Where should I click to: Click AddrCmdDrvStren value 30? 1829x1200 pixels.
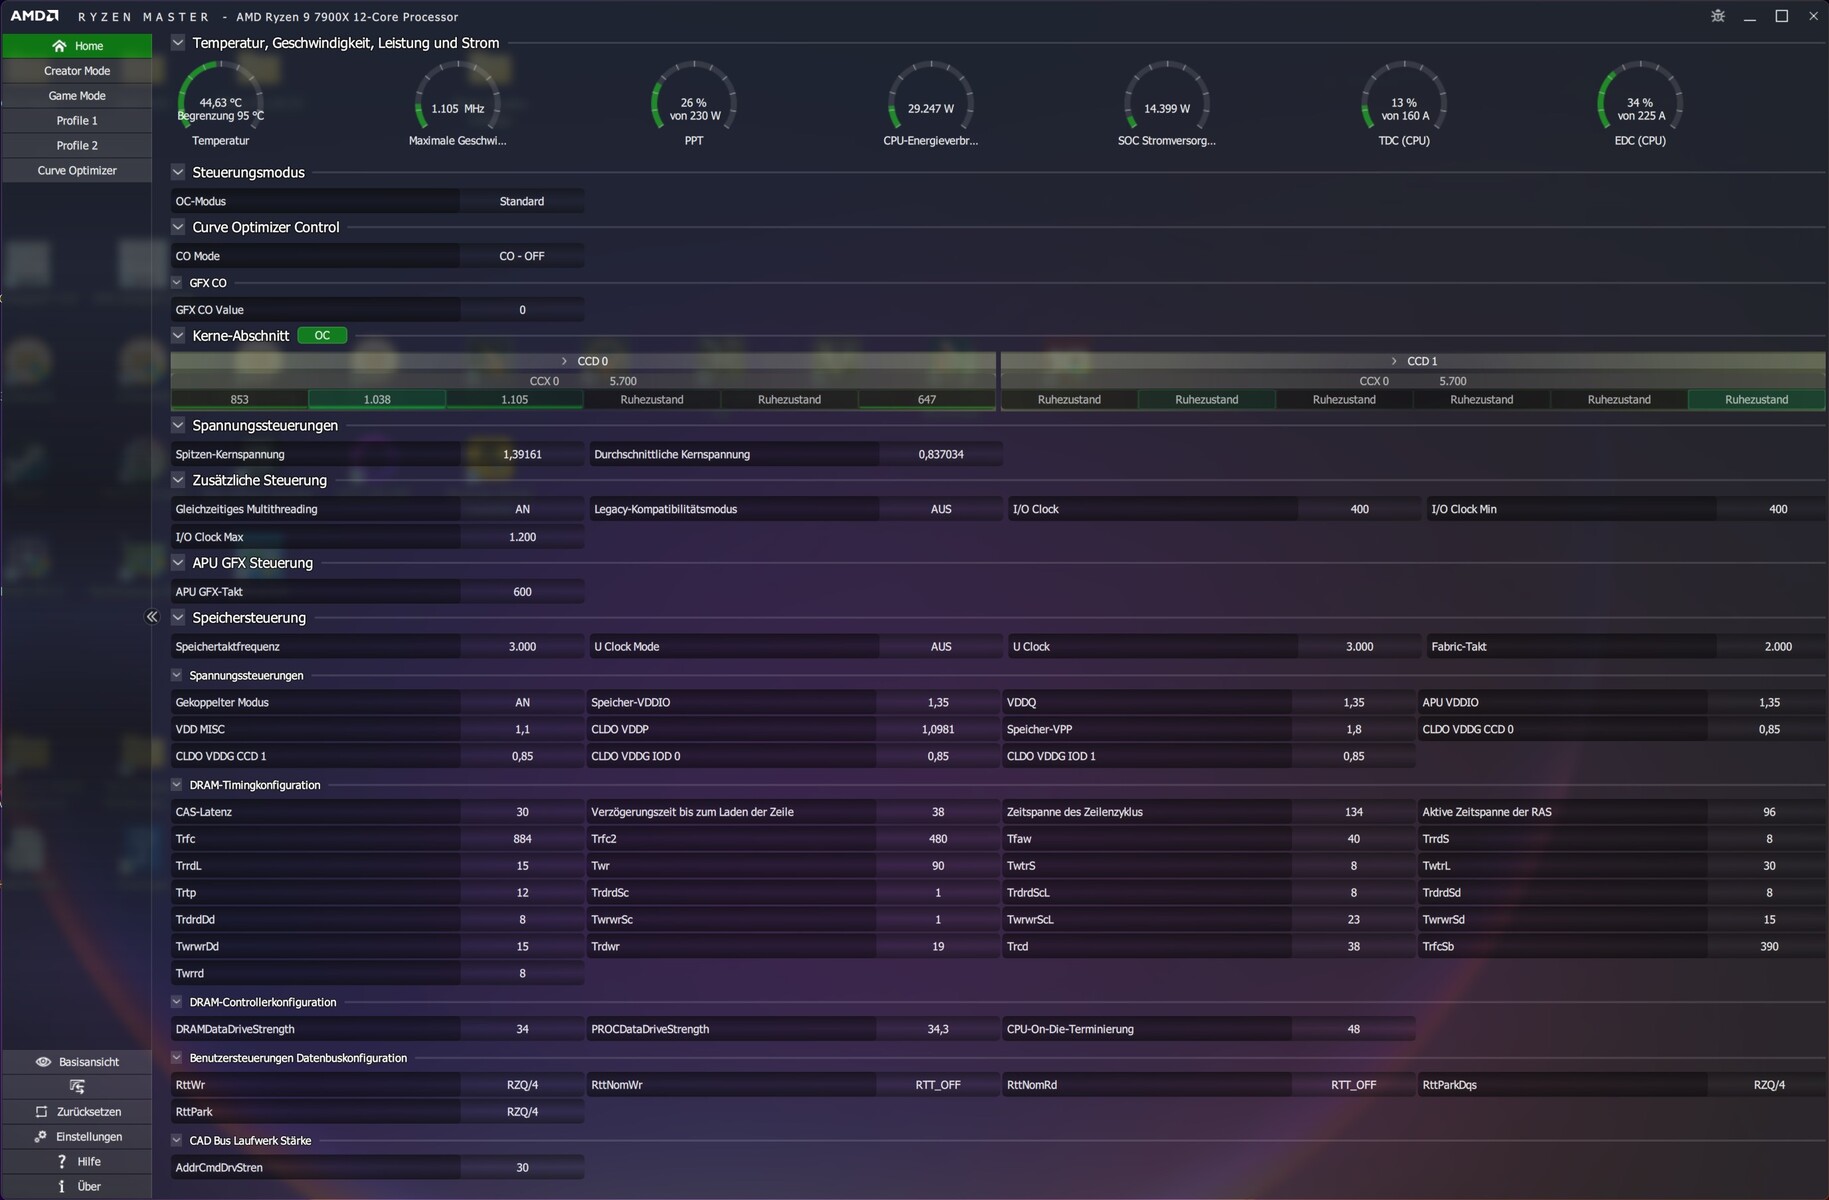pos(522,1168)
